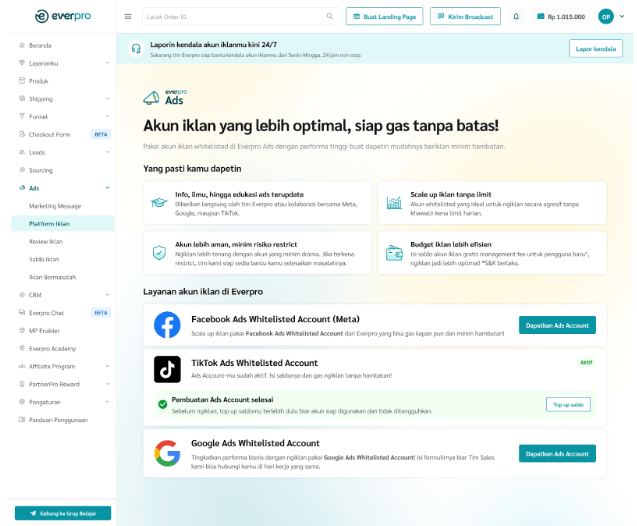Viewport: 637px width, 526px height.
Task: Click the Funnel filter icon
Action: tap(22, 117)
